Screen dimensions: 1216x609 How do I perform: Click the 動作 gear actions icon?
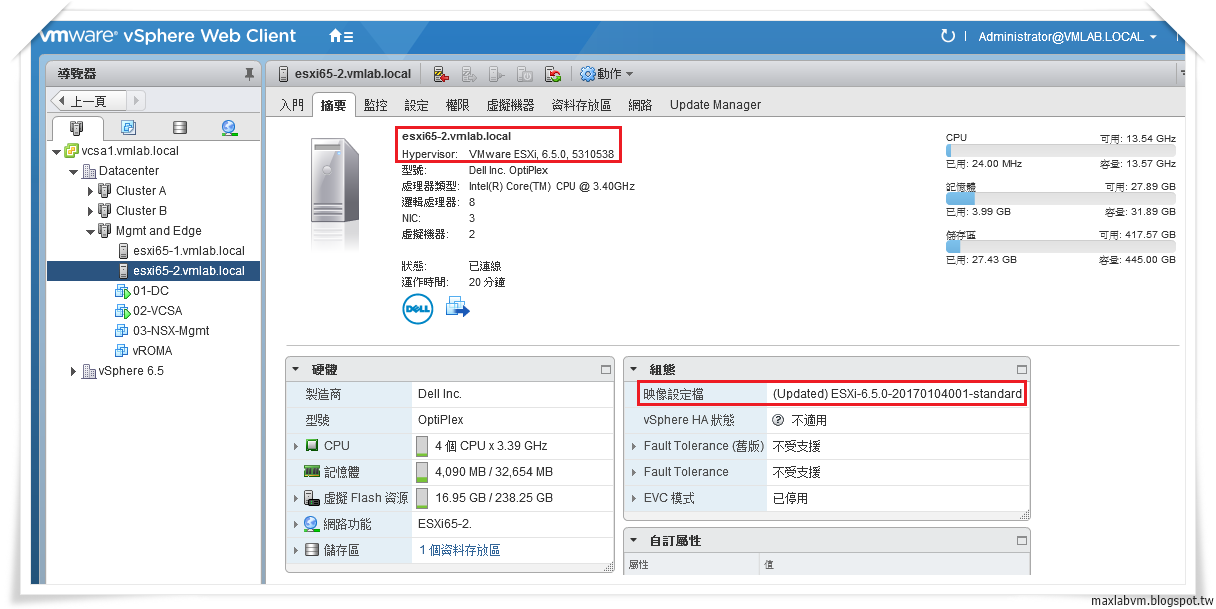pos(588,73)
